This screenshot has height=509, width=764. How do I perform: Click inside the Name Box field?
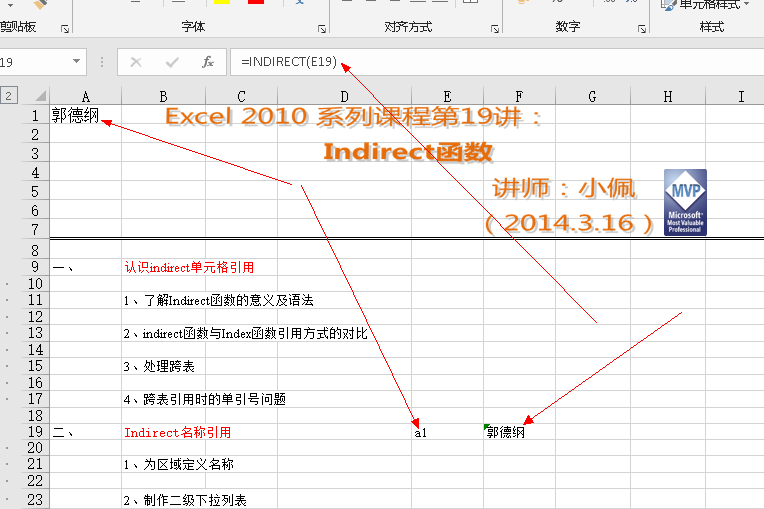[x=34, y=62]
